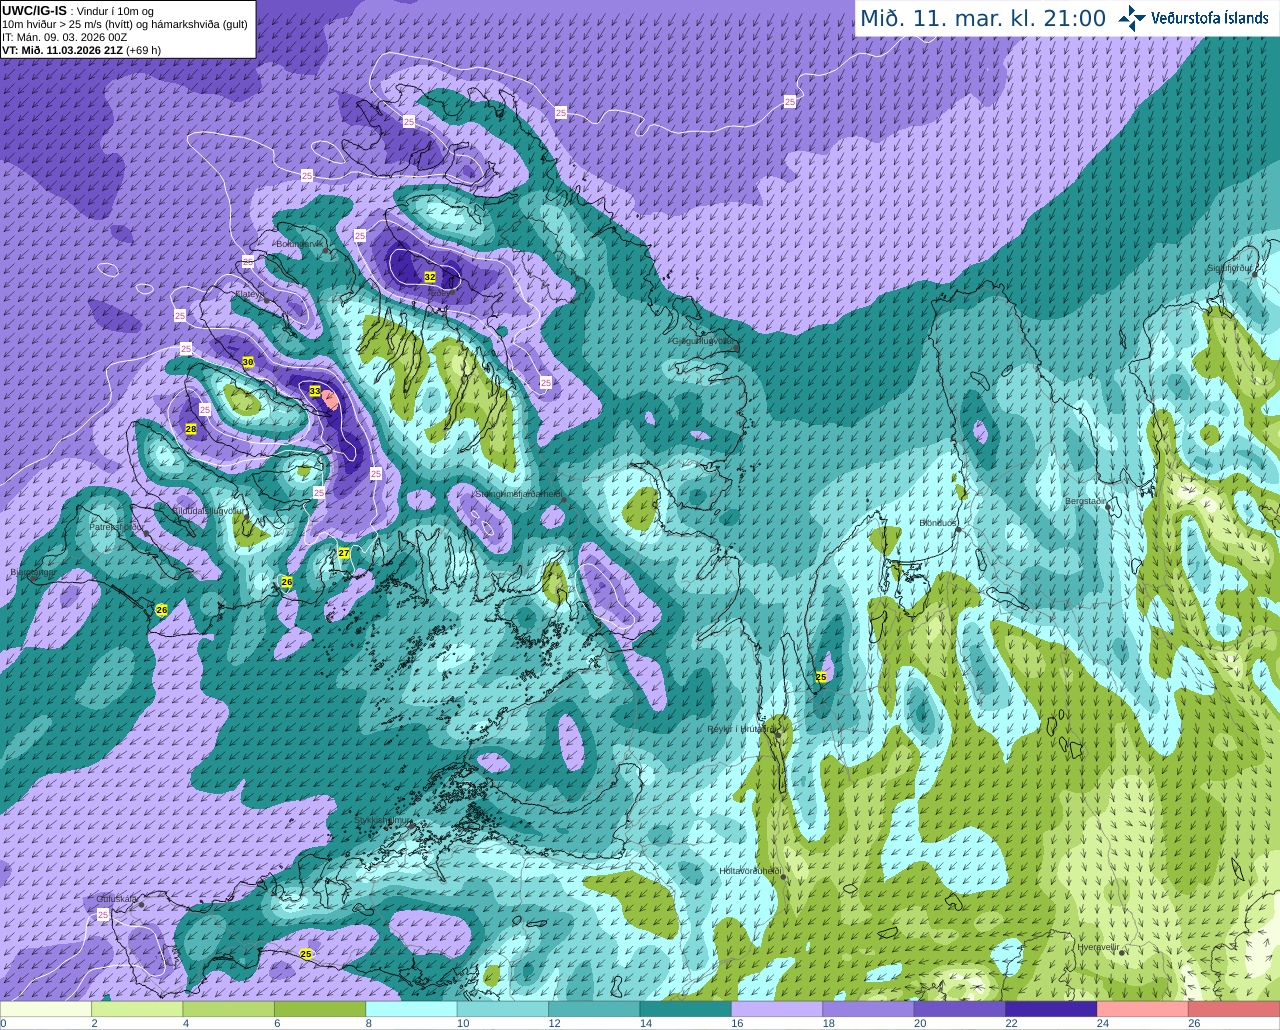The width and height of the screenshot is (1280, 1030).
Task: Click the Bolungarvík station label
Action: point(299,243)
